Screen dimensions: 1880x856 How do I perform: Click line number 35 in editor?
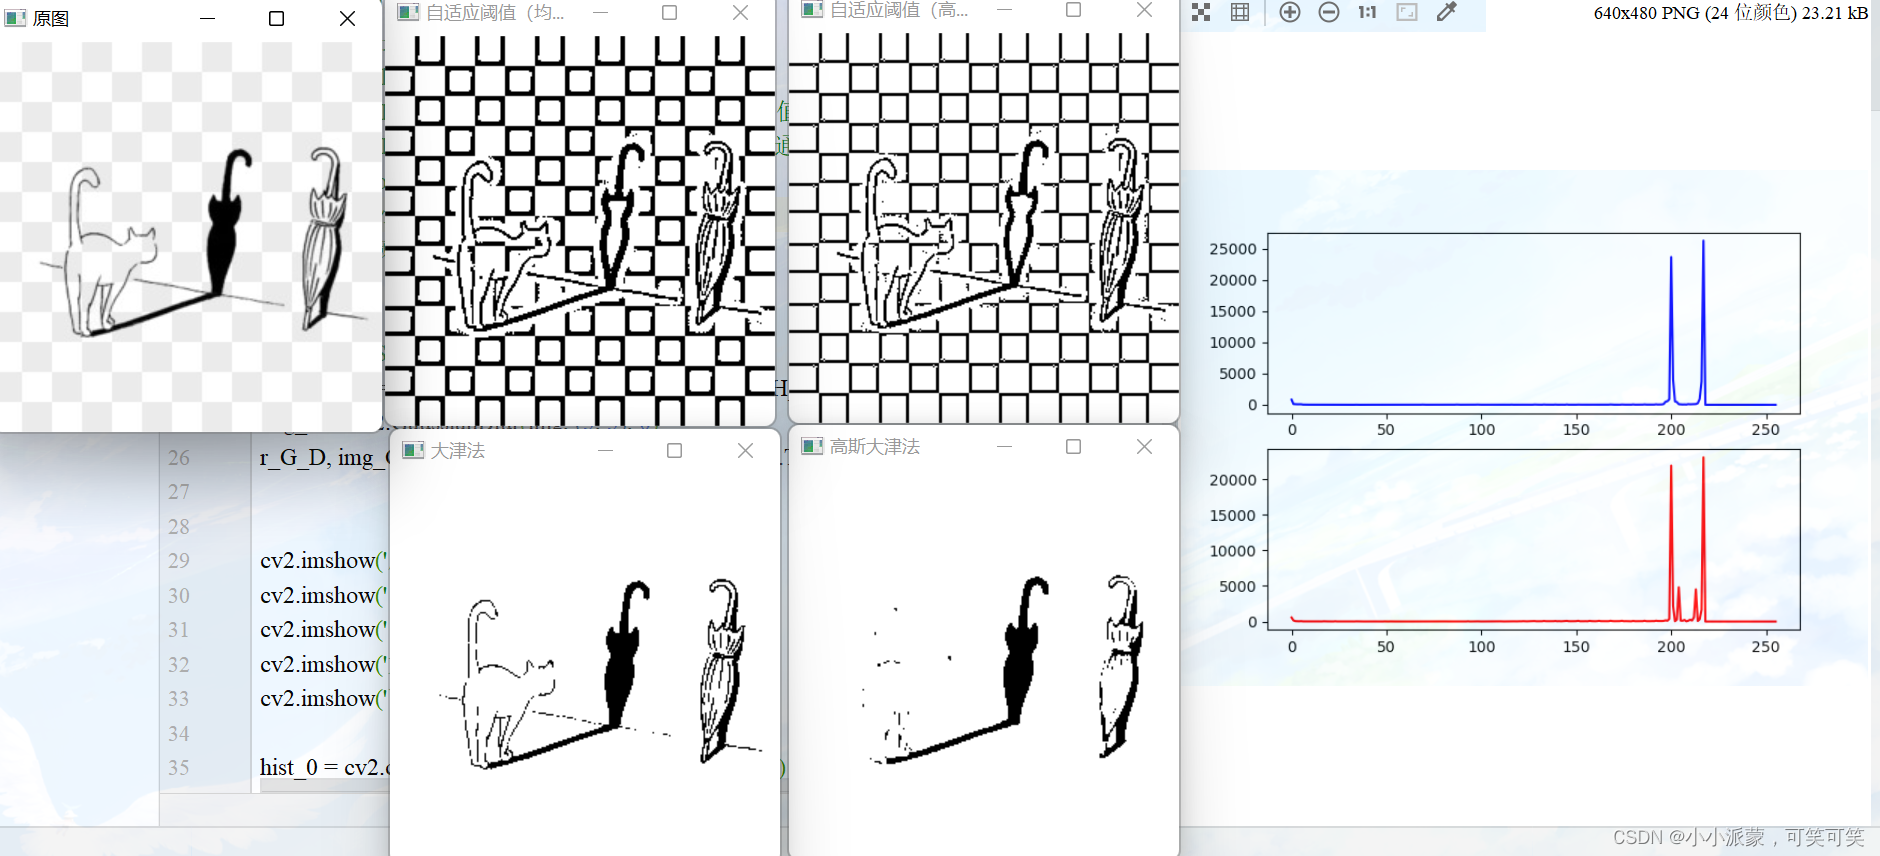(179, 768)
